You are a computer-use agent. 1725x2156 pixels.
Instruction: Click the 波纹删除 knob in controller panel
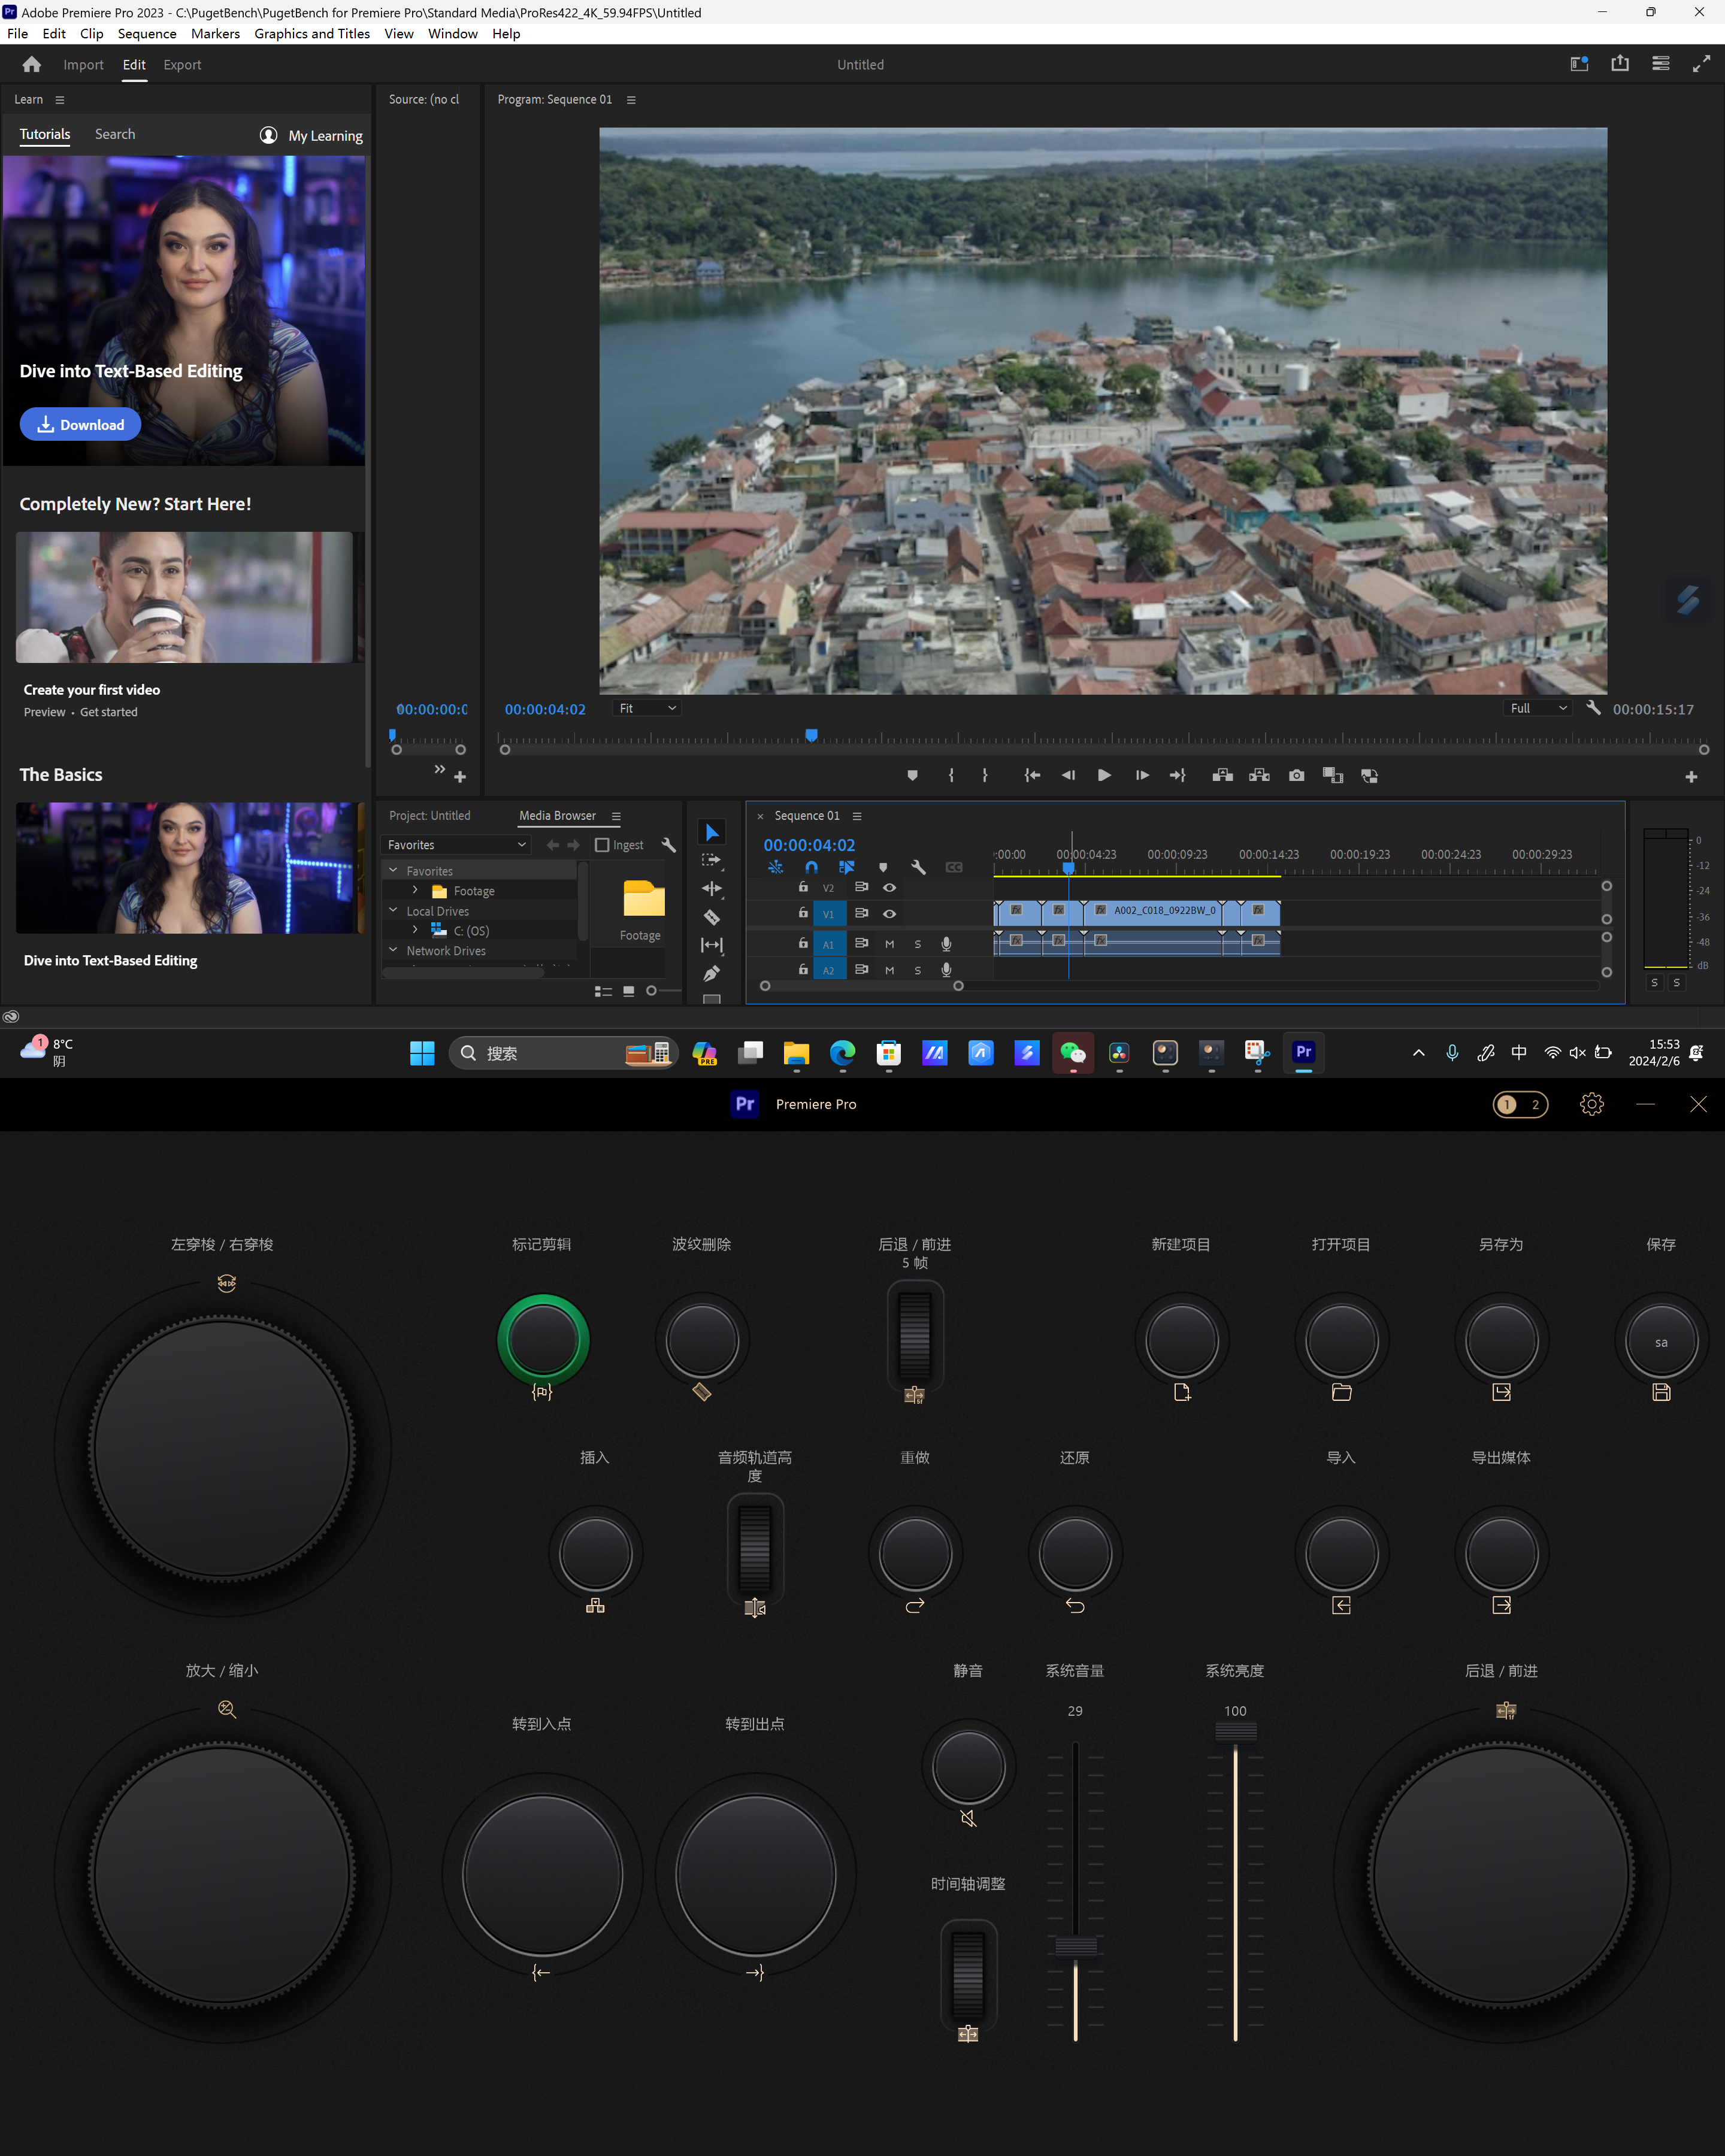click(702, 1341)
